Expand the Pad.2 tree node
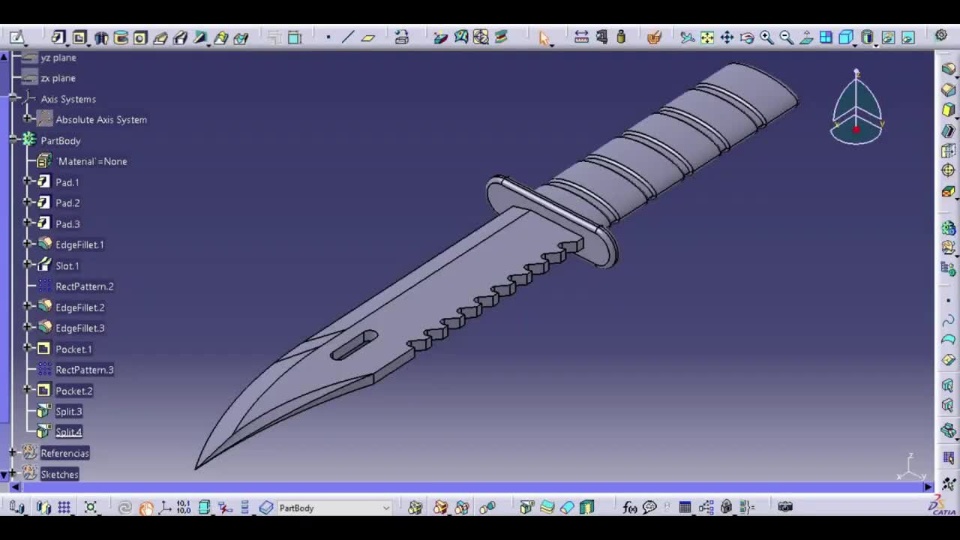The image size is (960, 540). [x=27, y=202]
